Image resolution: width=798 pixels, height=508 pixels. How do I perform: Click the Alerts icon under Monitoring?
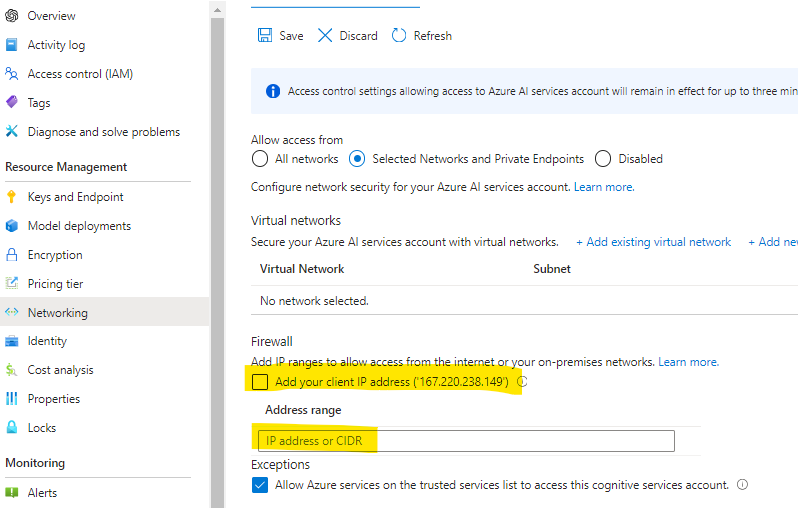coord(12,493)
